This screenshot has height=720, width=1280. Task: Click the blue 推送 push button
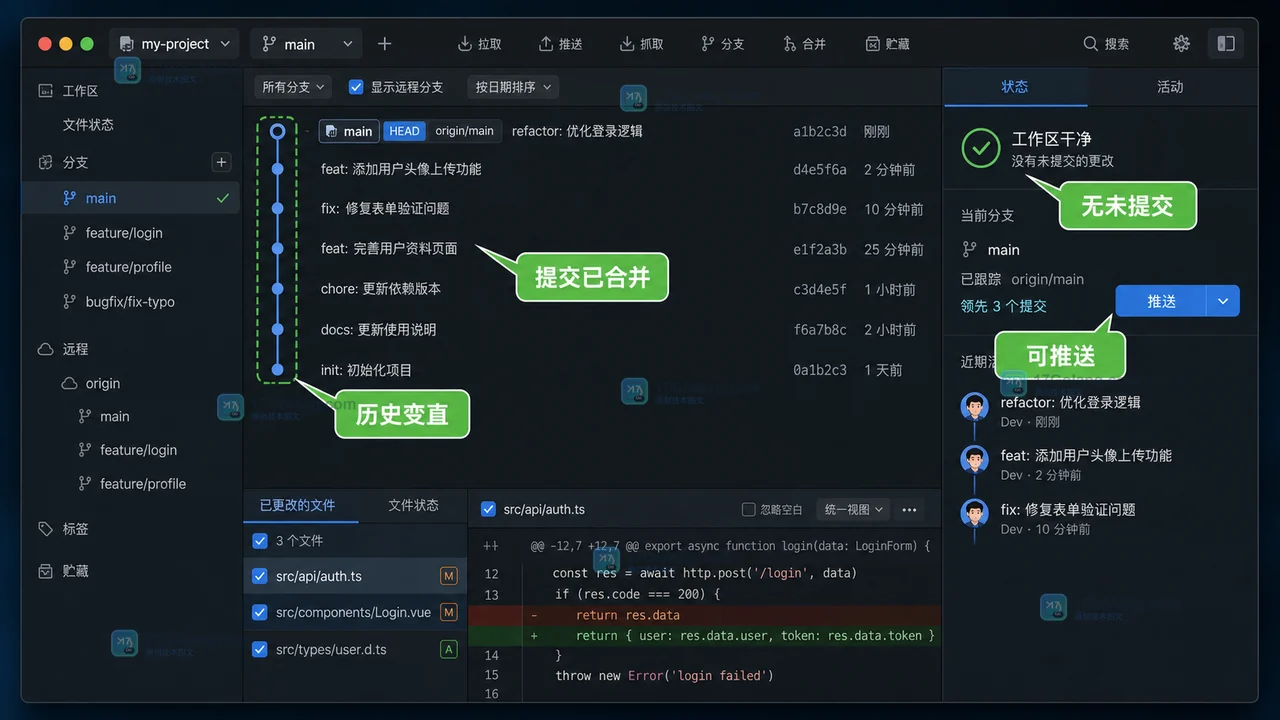[x=1161, y=301]
